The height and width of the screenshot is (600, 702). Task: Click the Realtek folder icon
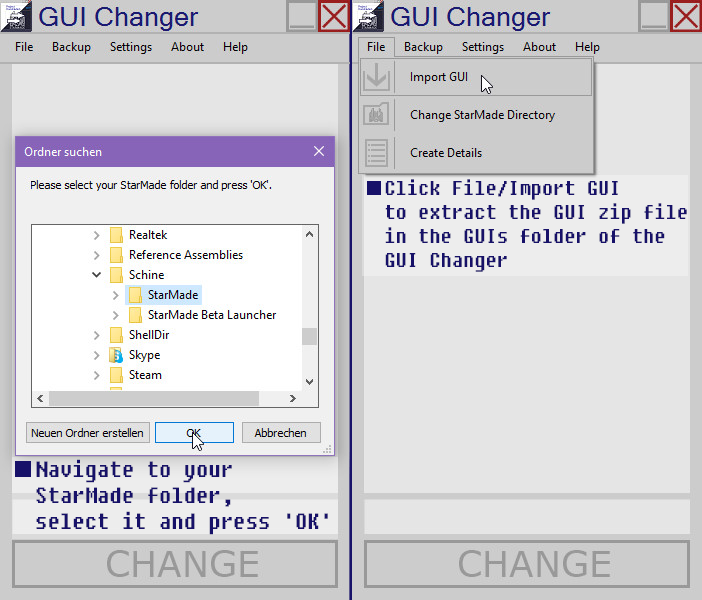pos(116,235)
